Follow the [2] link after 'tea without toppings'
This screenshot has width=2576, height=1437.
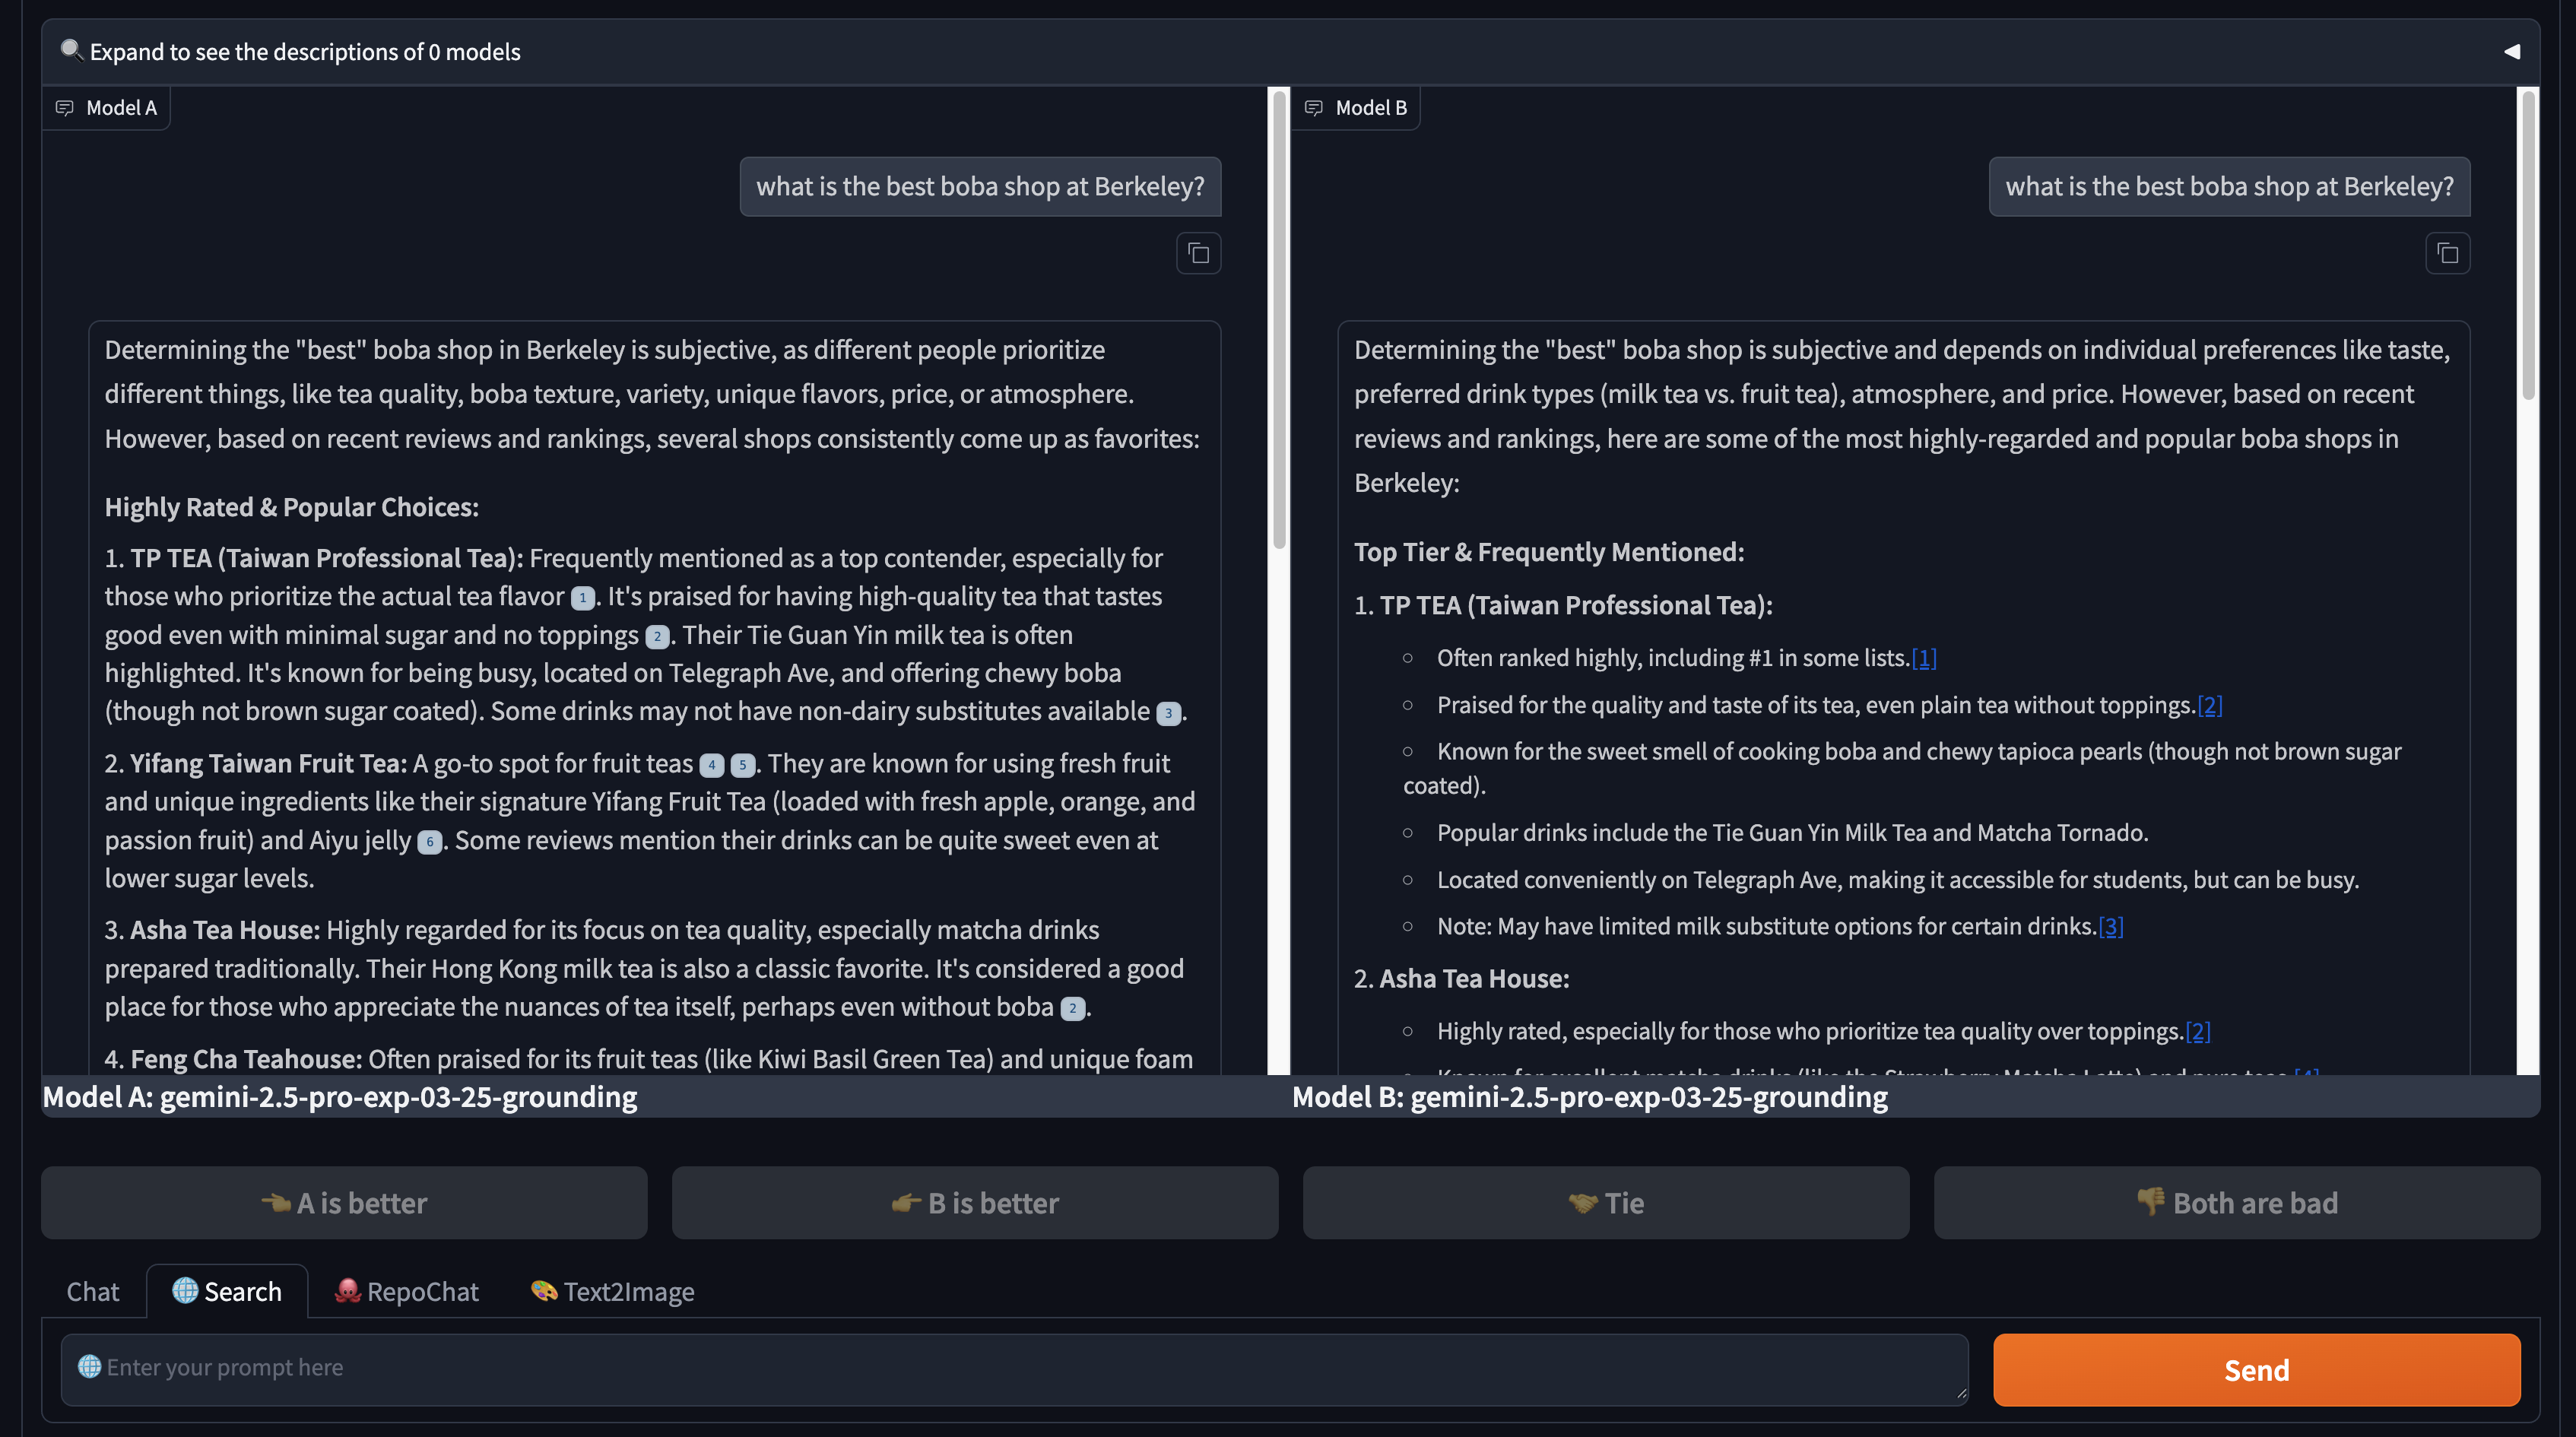click(x=2210, y=705)
